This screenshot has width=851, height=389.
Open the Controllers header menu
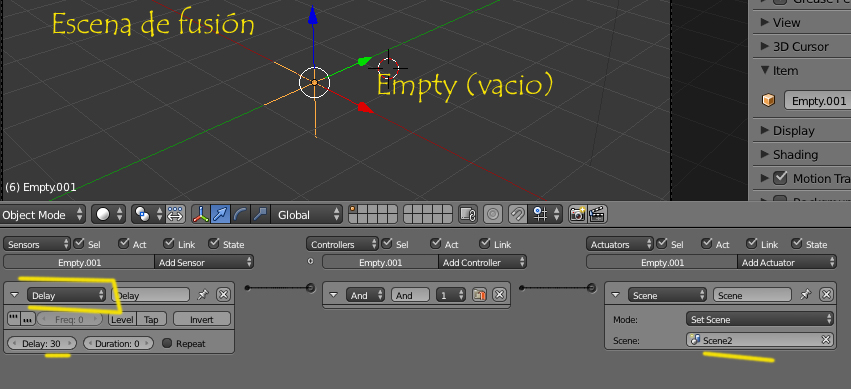click(342, 244)
